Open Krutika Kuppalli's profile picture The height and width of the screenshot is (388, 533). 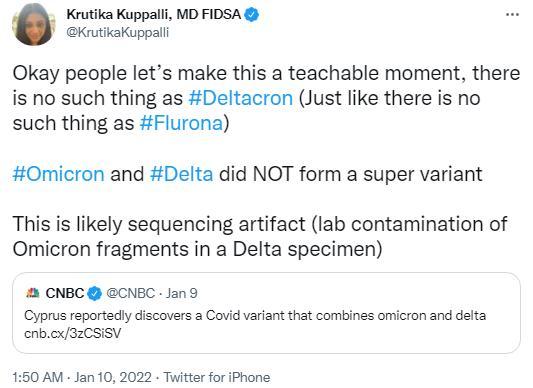coord(33,24)
